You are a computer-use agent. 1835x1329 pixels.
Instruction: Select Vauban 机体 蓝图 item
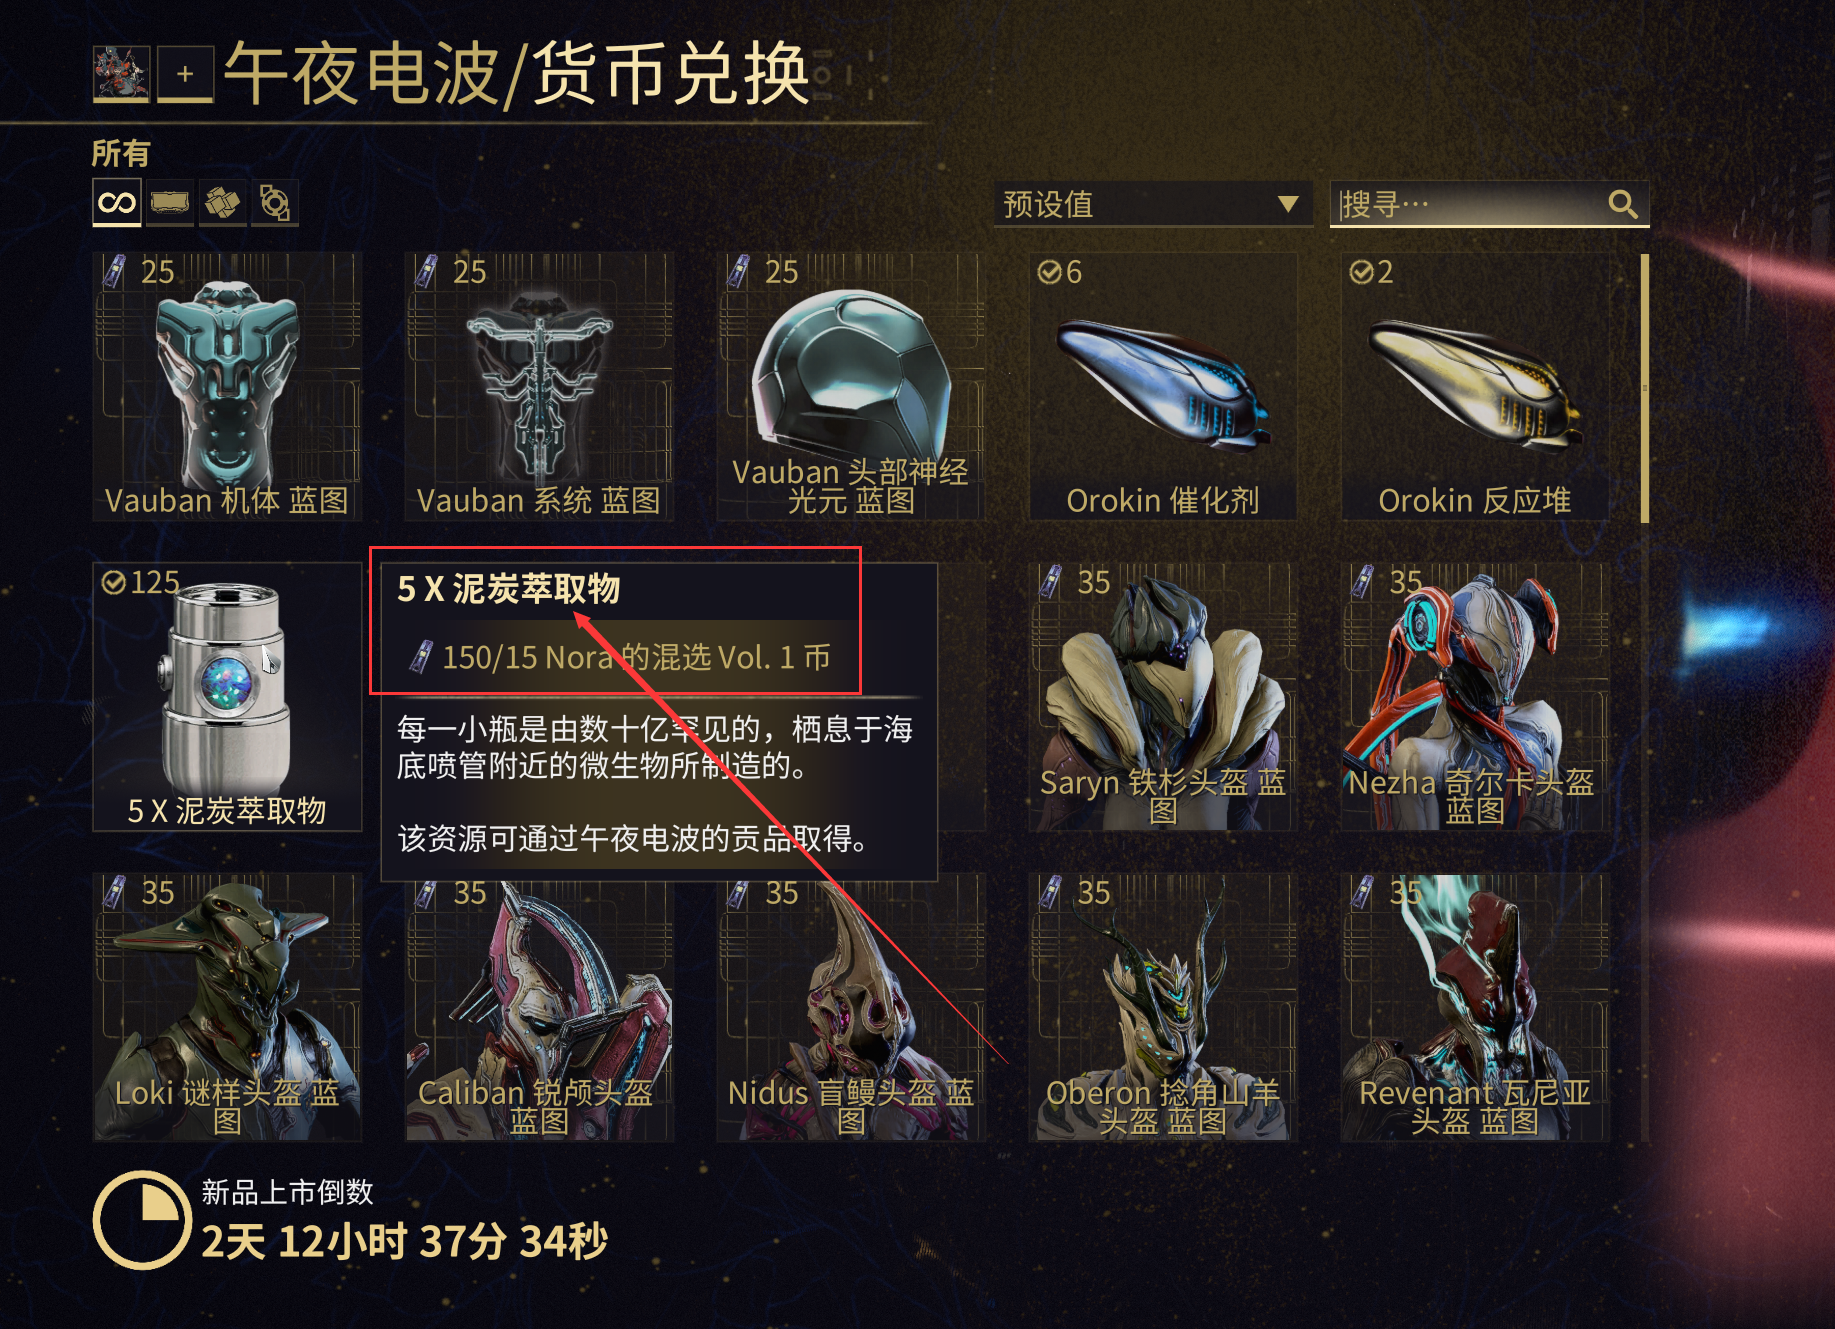[x=227, y=386]
